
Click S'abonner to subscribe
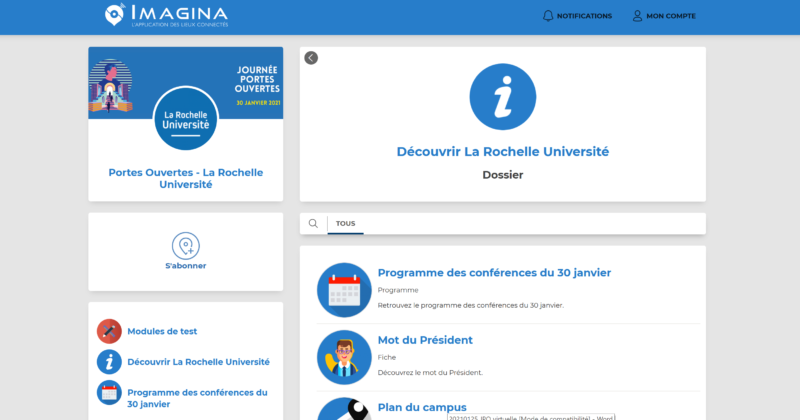(185, 267)
